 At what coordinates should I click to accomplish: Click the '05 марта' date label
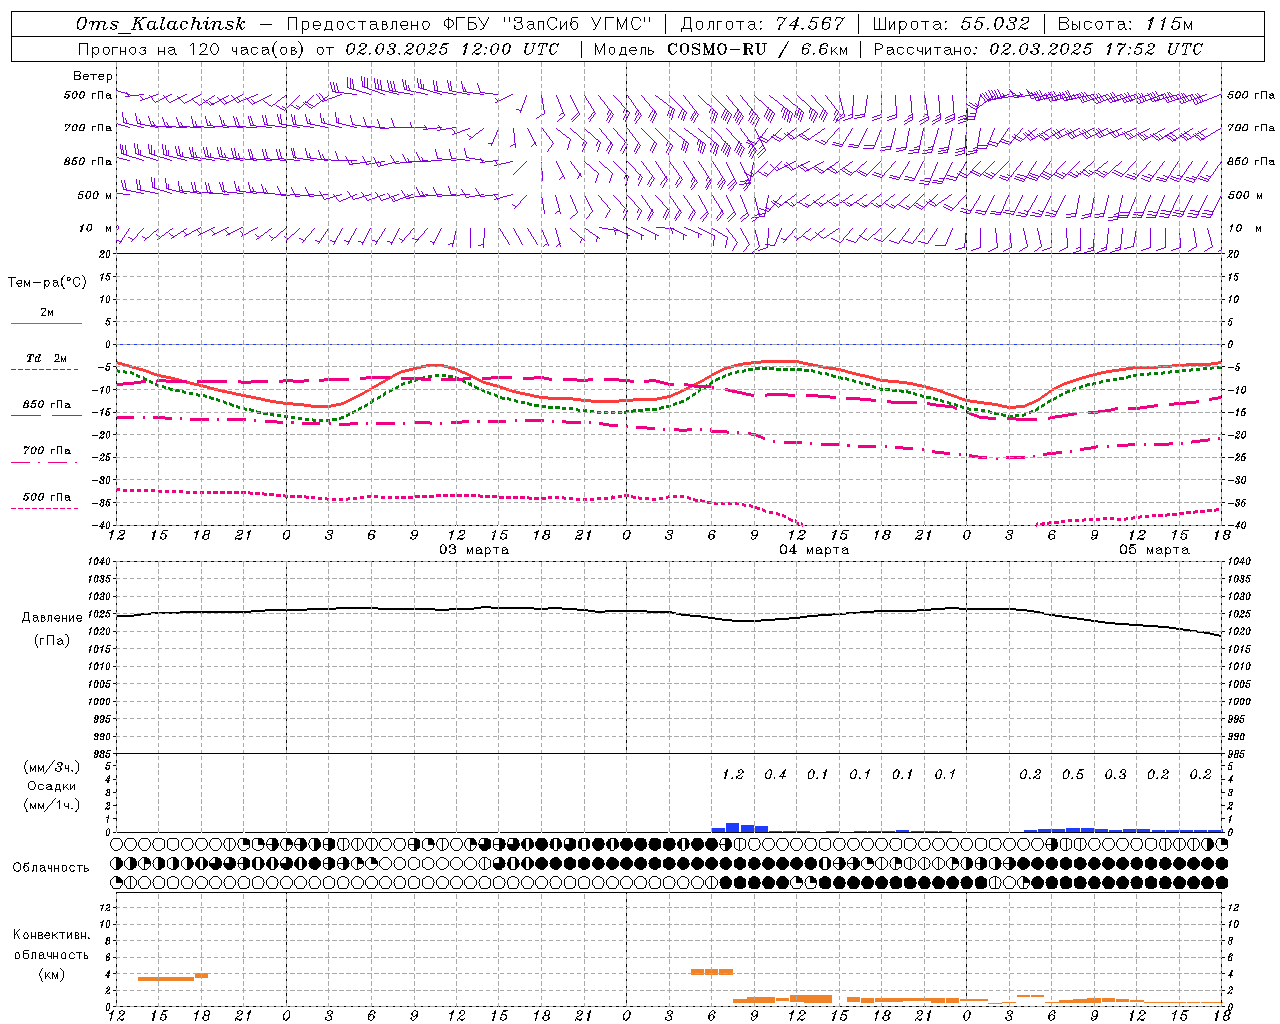coord(1154,549)
